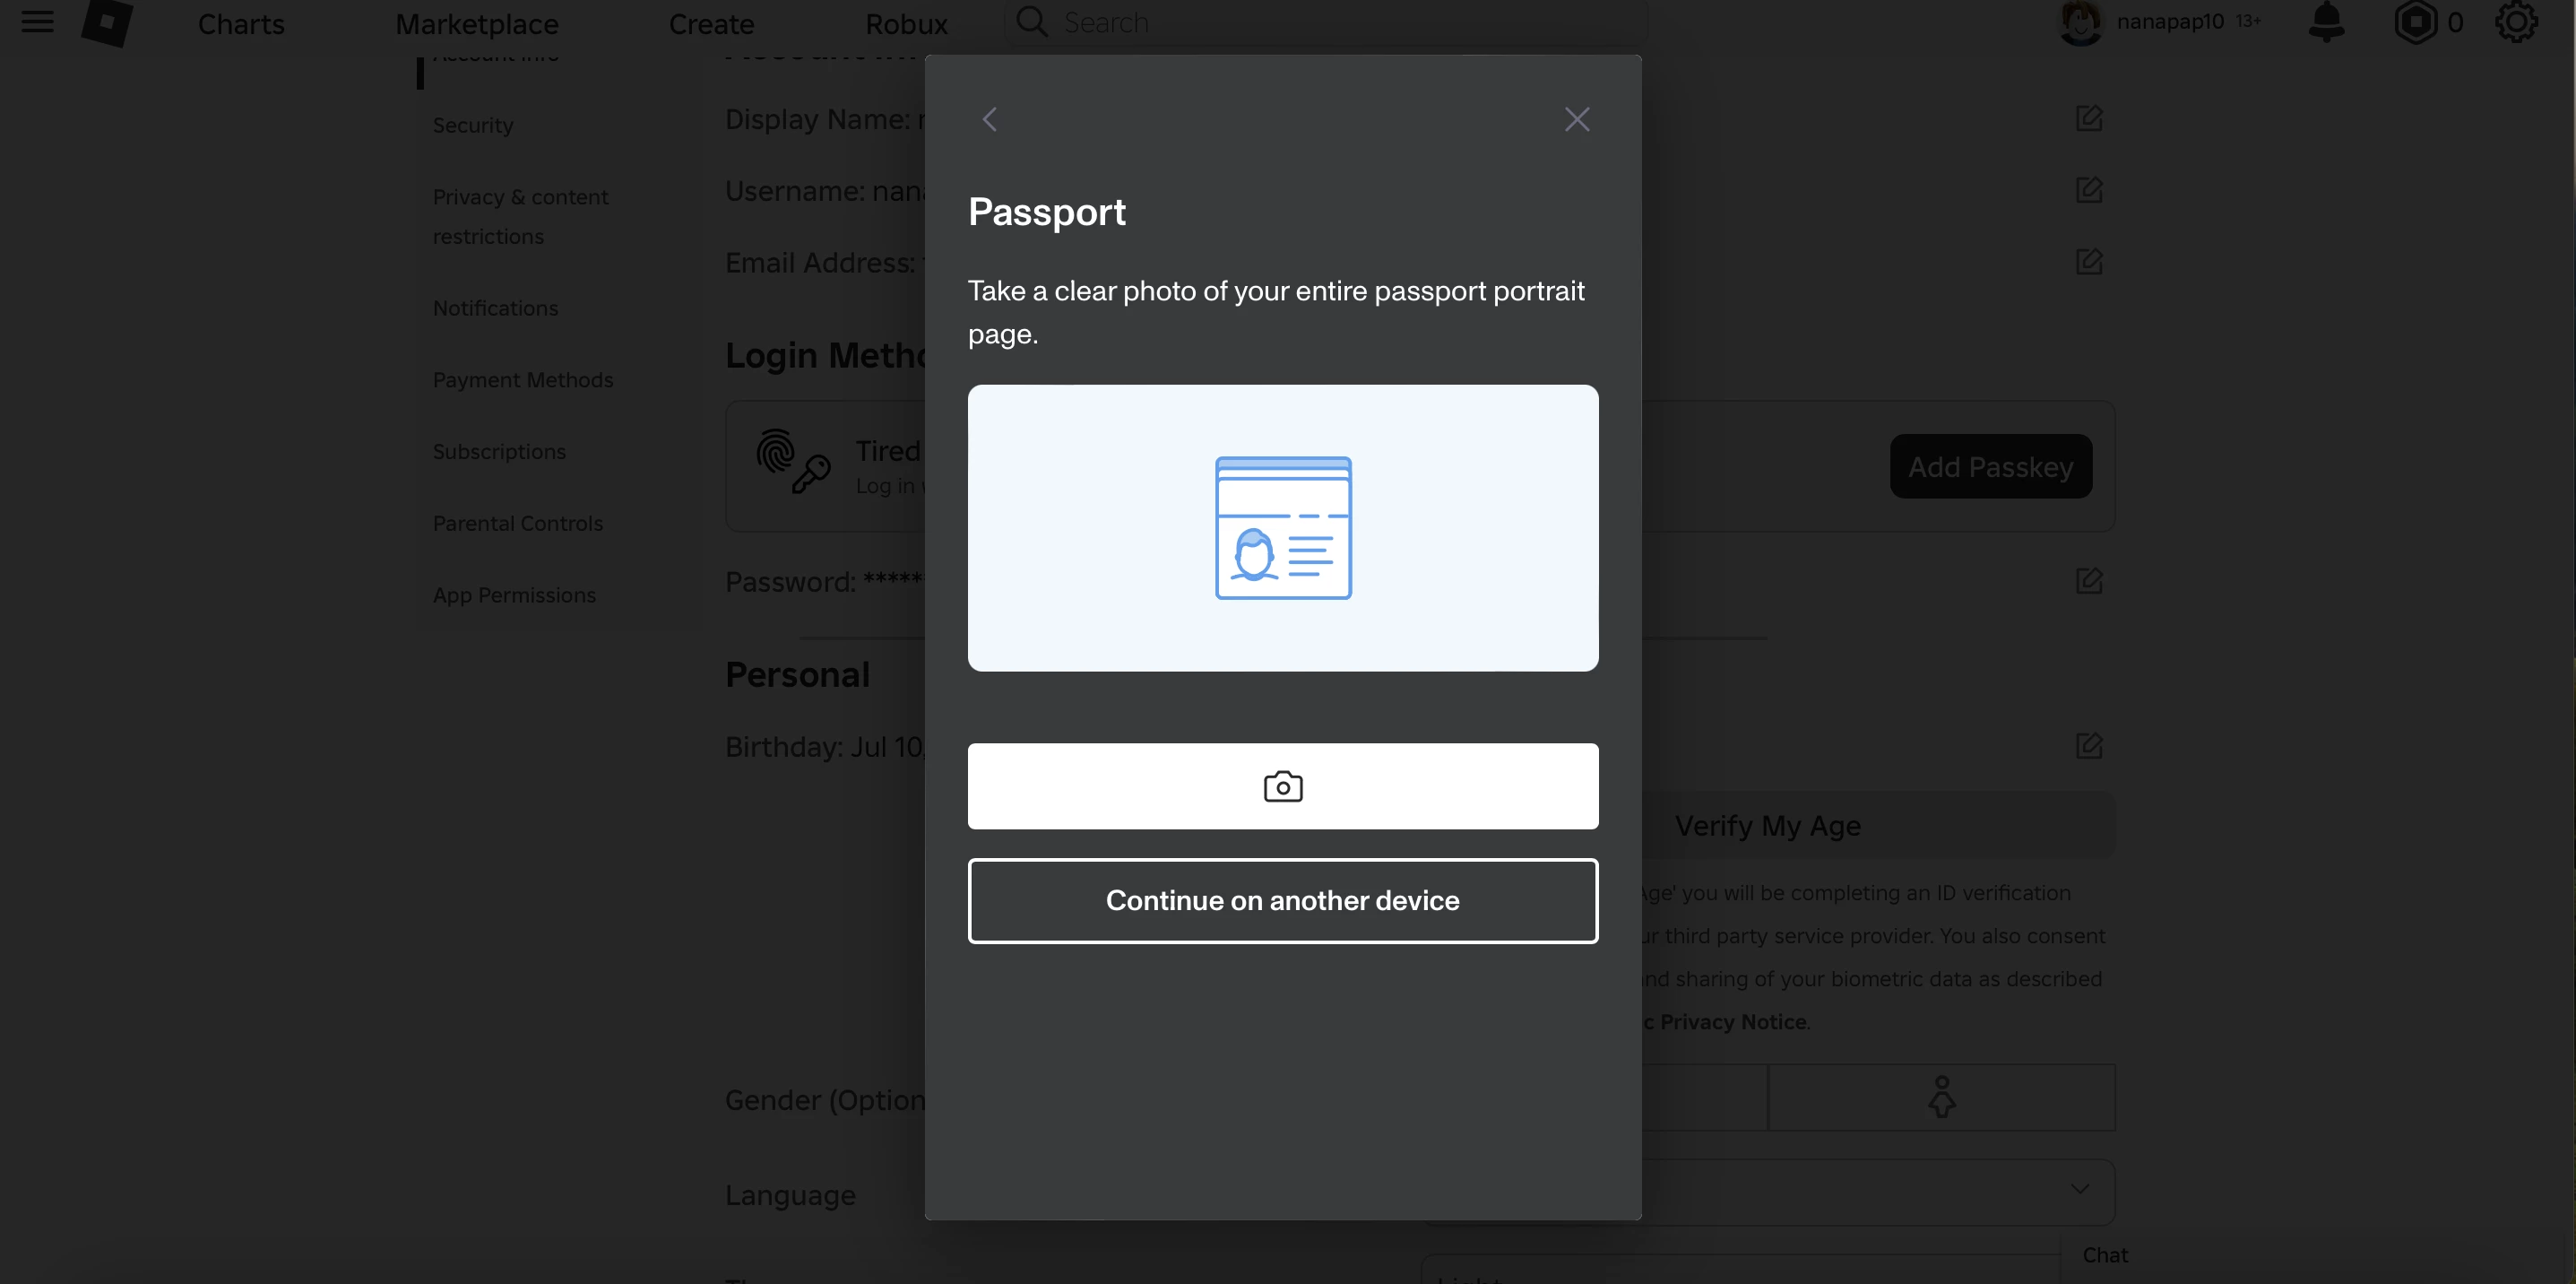Edit the Password field pencil icon
Screen dimensions: 2576x1284
click(2089, 581)
